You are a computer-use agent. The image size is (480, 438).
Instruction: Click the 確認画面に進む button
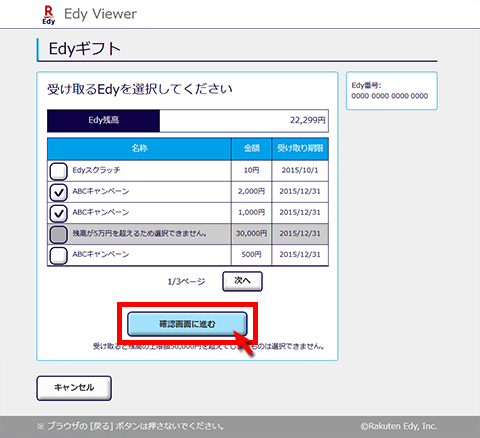point(187,324)
